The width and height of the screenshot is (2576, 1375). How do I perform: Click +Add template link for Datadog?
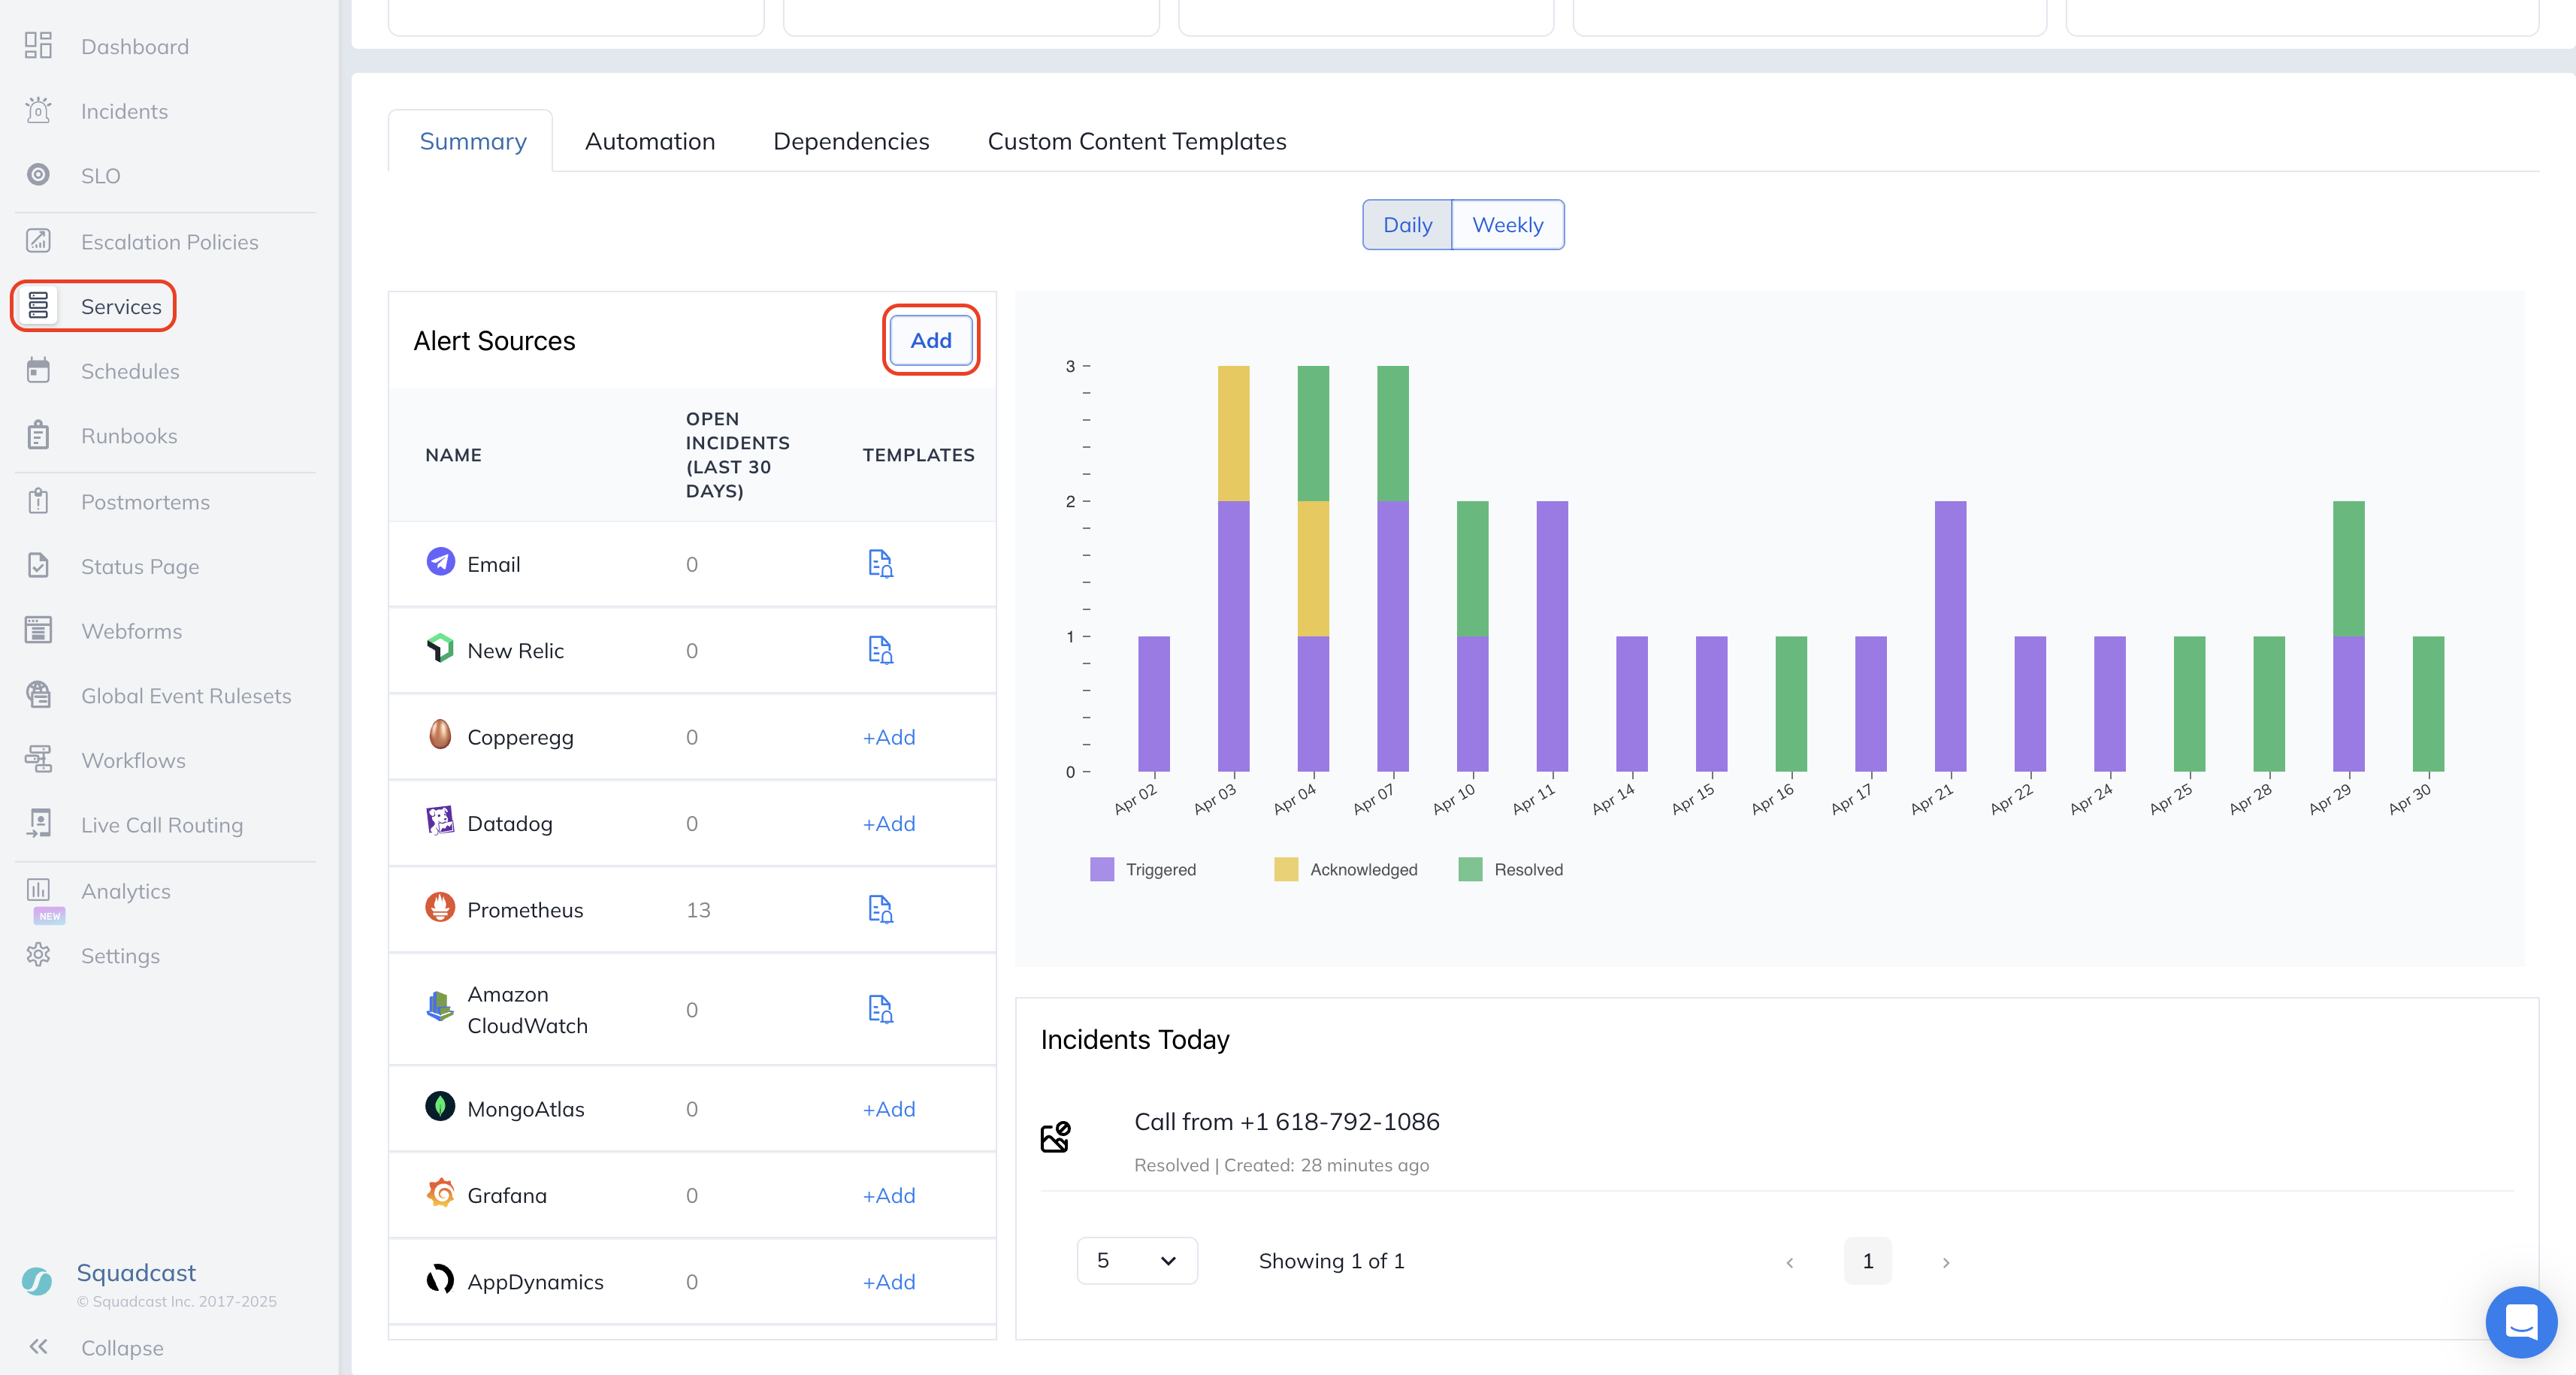[888, 823]
